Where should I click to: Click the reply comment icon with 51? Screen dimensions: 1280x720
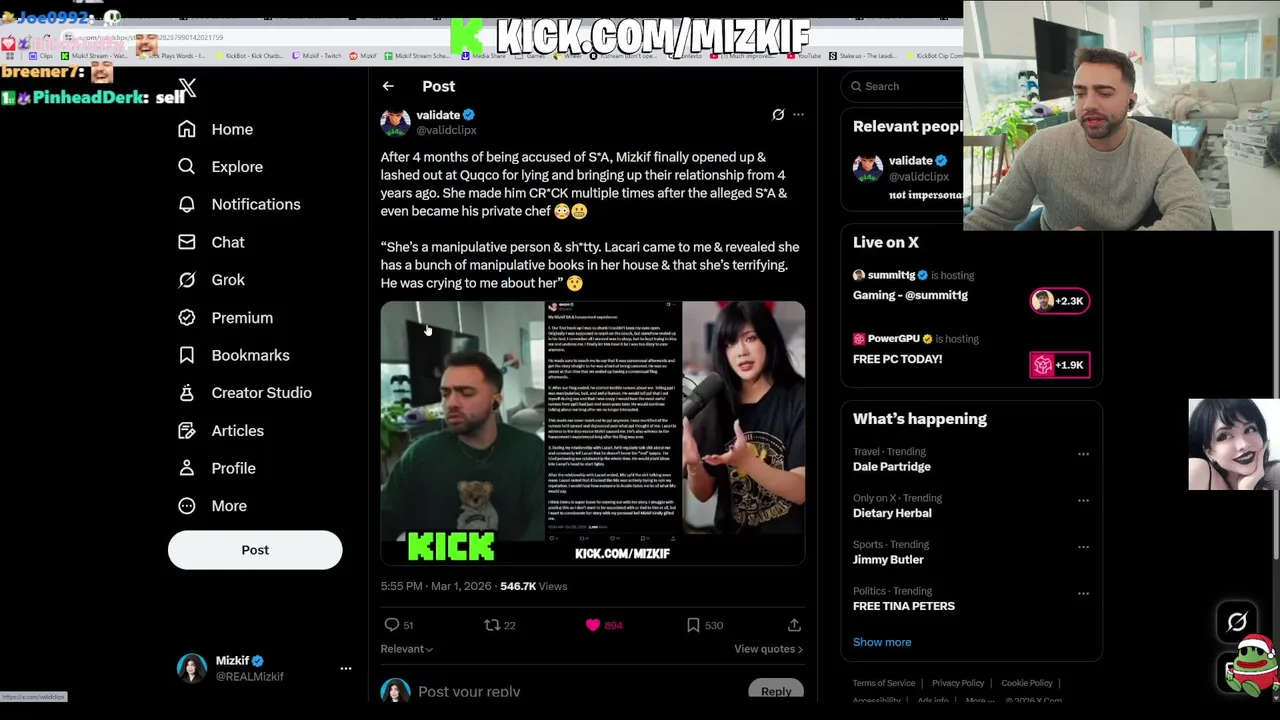tap(392, 625)
